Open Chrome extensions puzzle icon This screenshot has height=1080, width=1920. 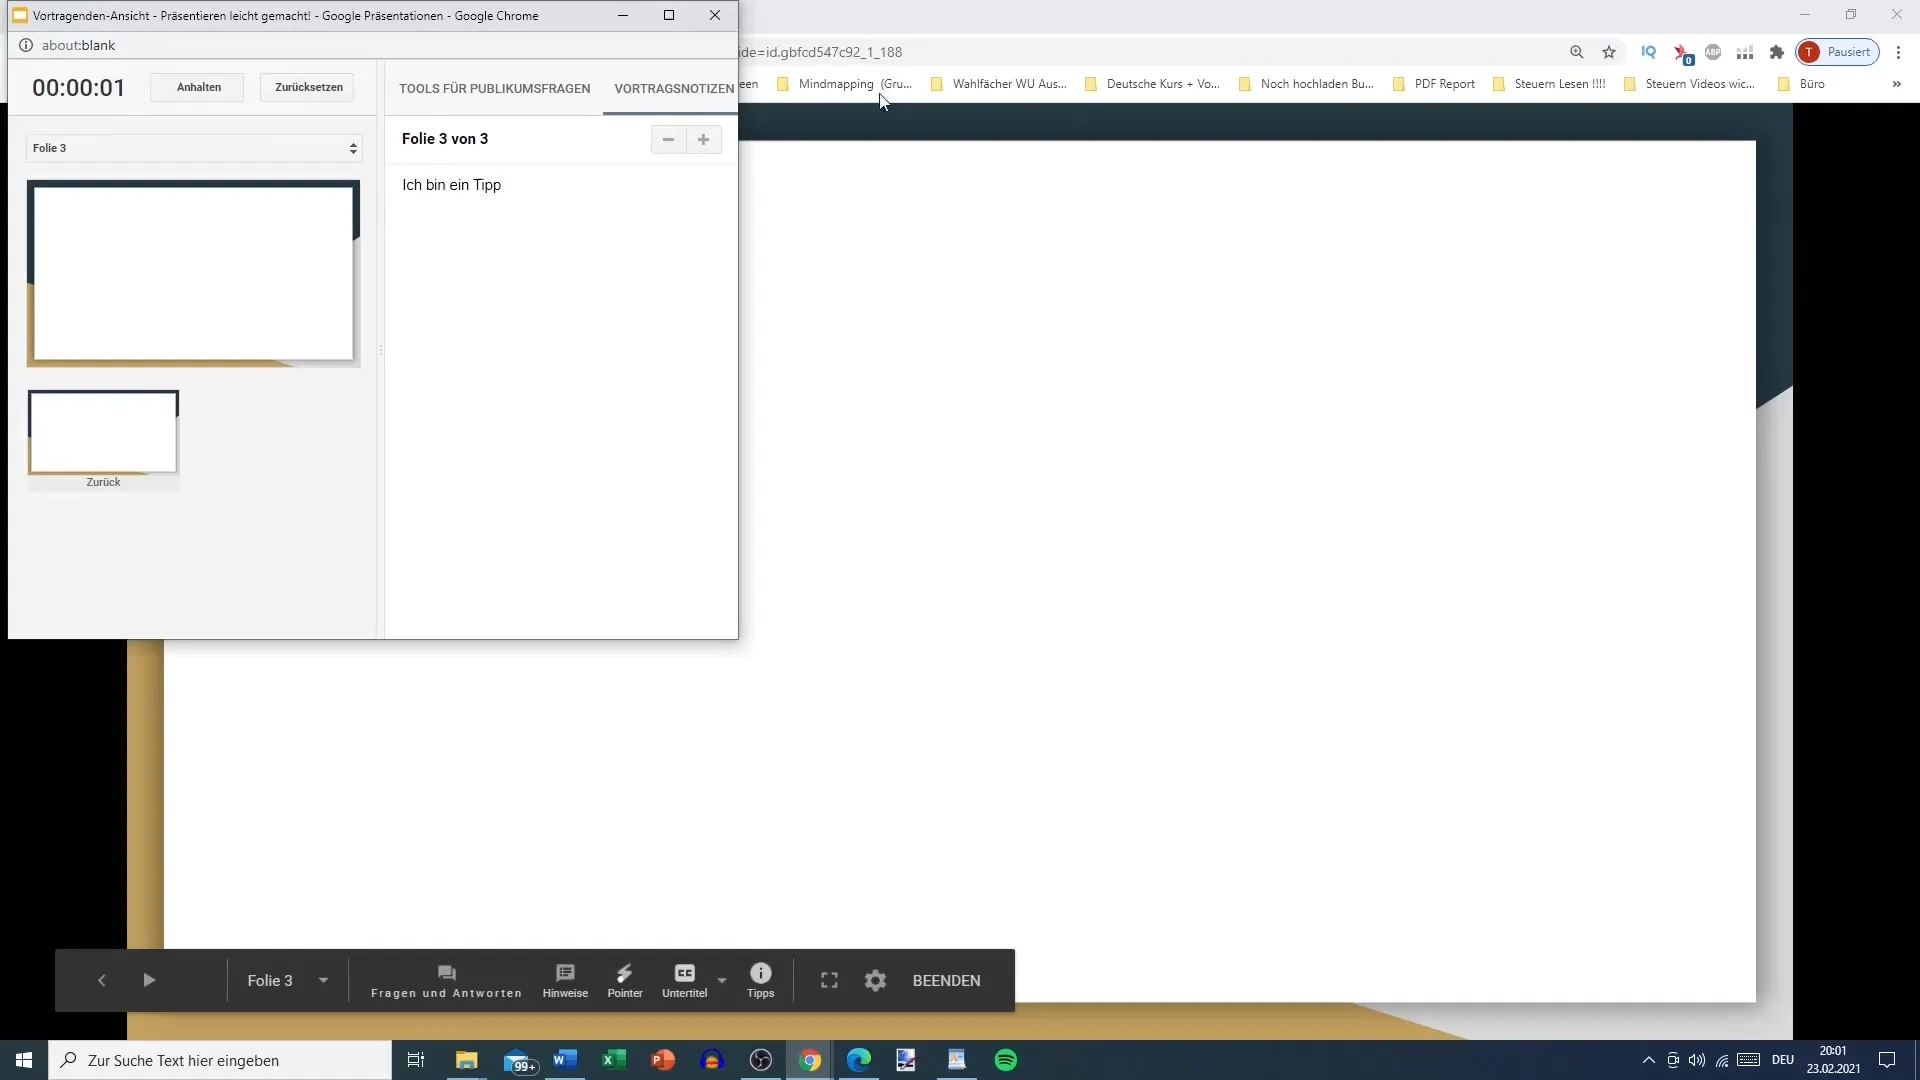tap(1777, 52)
